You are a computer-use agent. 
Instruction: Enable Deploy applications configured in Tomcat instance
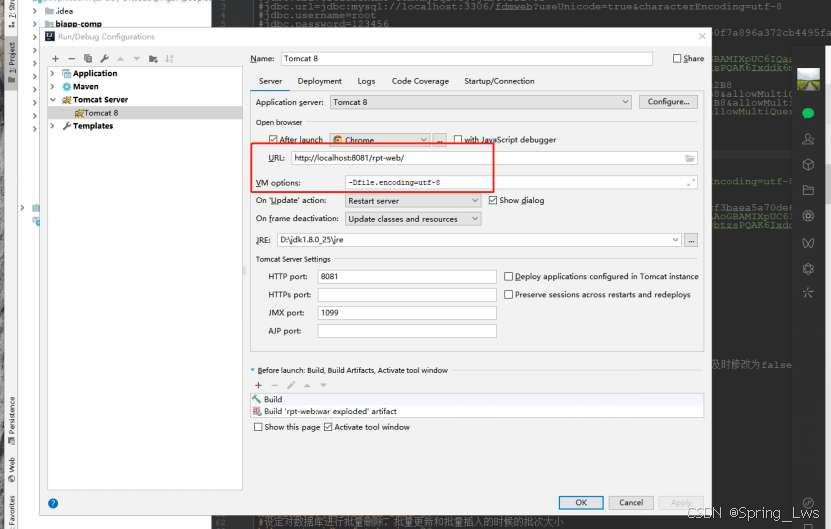click(508, 276)
